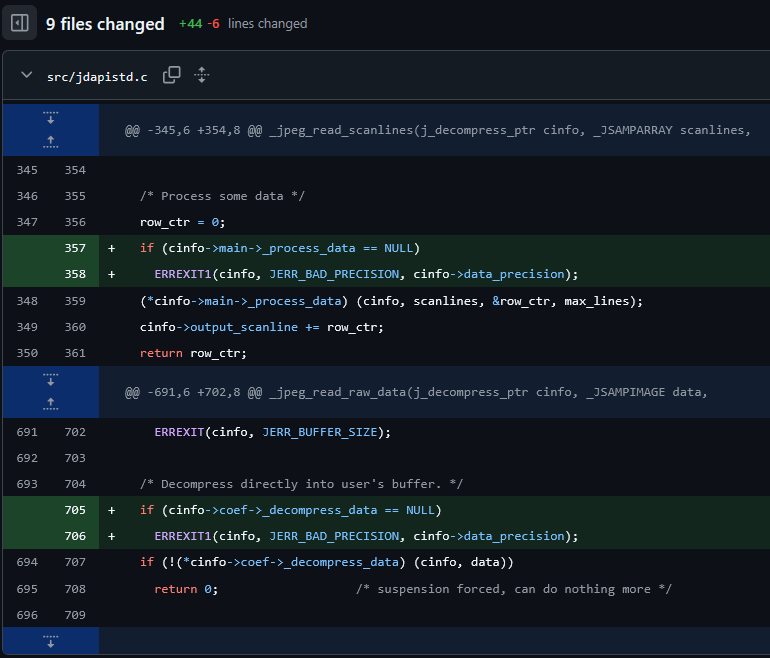Expand down above the -345,6 hunk
The image size is (770, 658).
point(50,118)
